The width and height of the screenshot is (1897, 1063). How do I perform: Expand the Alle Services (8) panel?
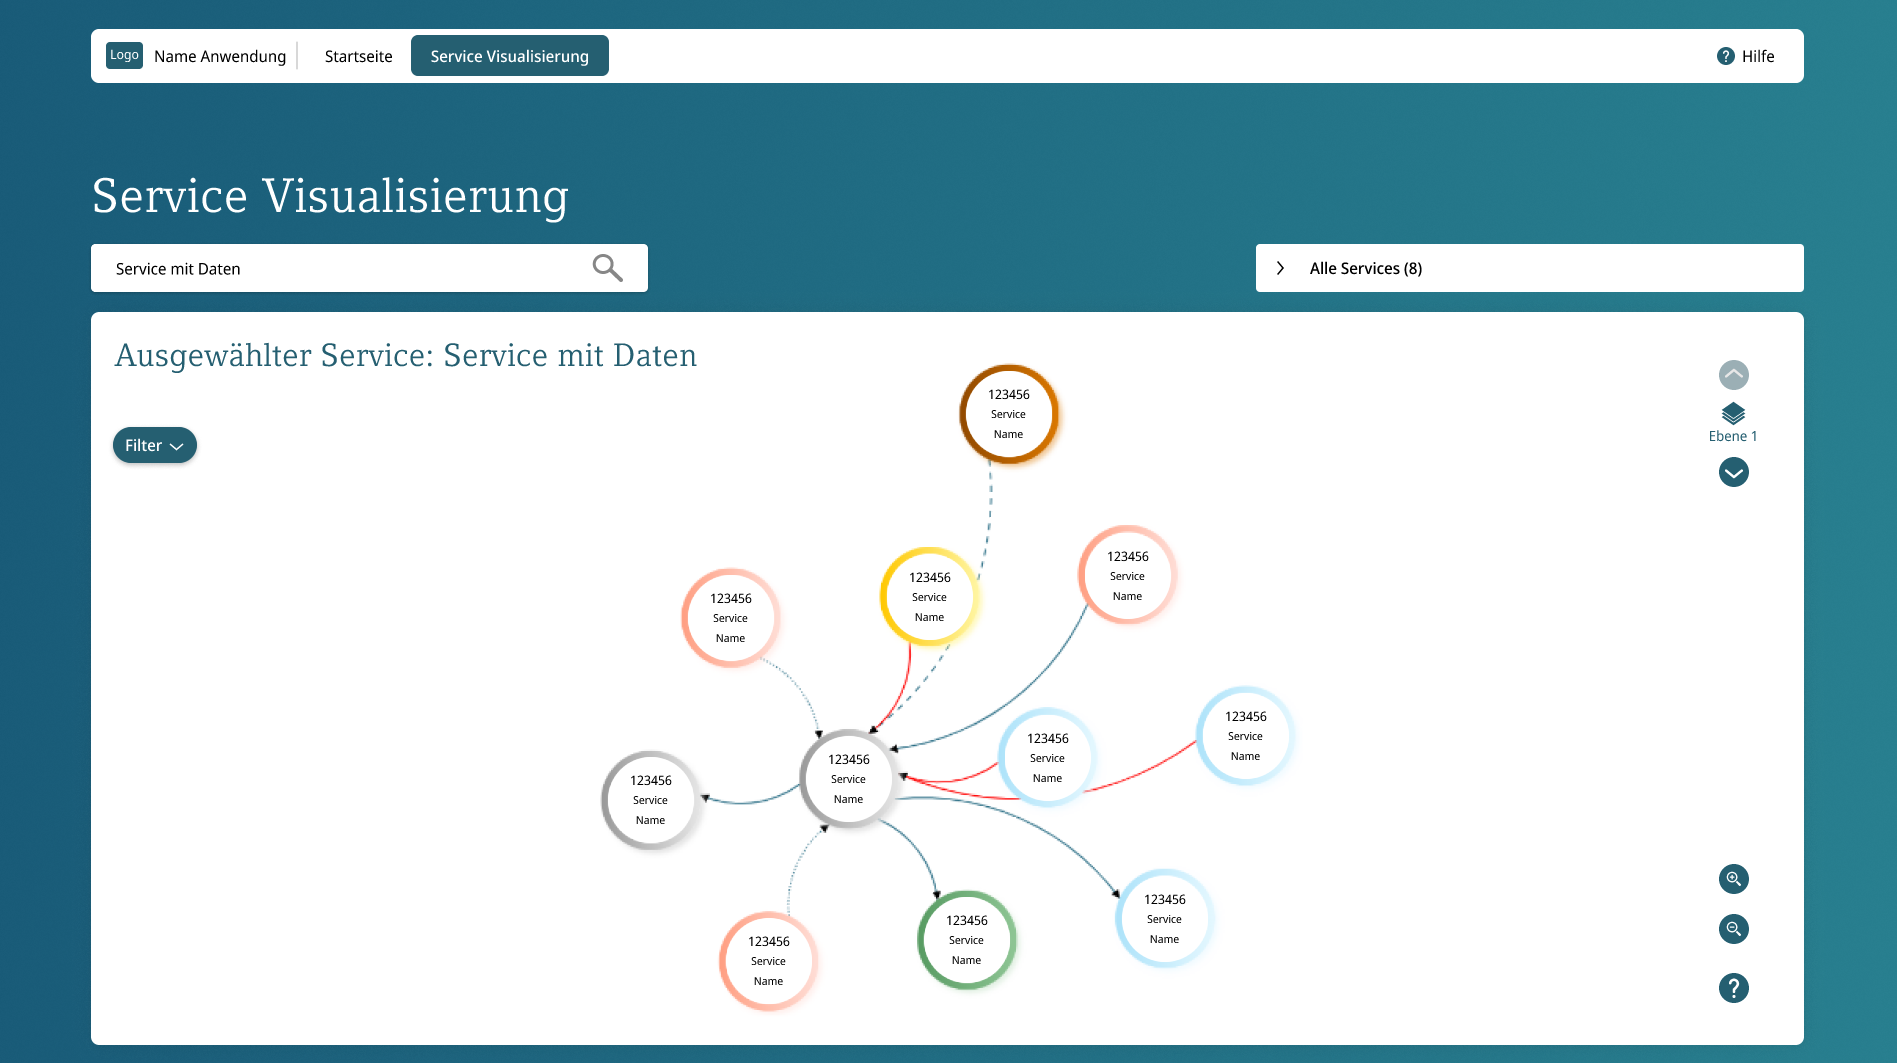click(x=1529, y=268)
